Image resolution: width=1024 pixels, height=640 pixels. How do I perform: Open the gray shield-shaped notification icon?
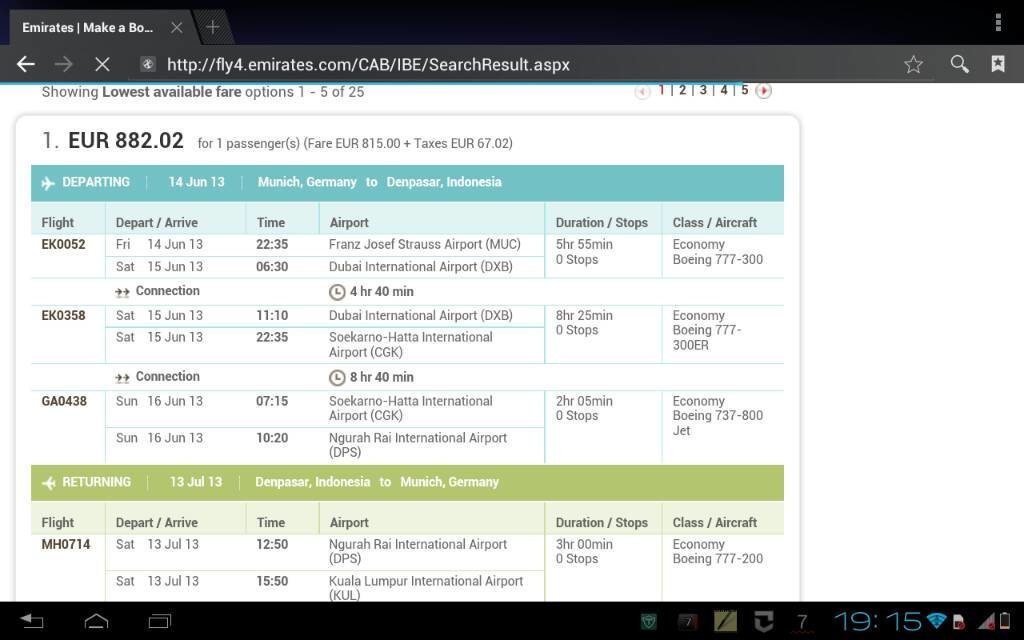pyautogui.click(x=763, y=622)
